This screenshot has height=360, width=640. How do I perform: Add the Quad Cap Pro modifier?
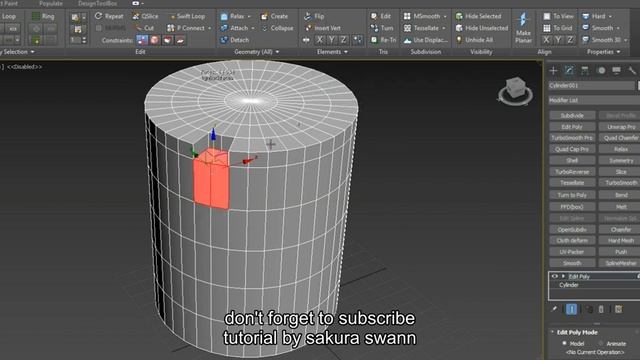[572, 149]
